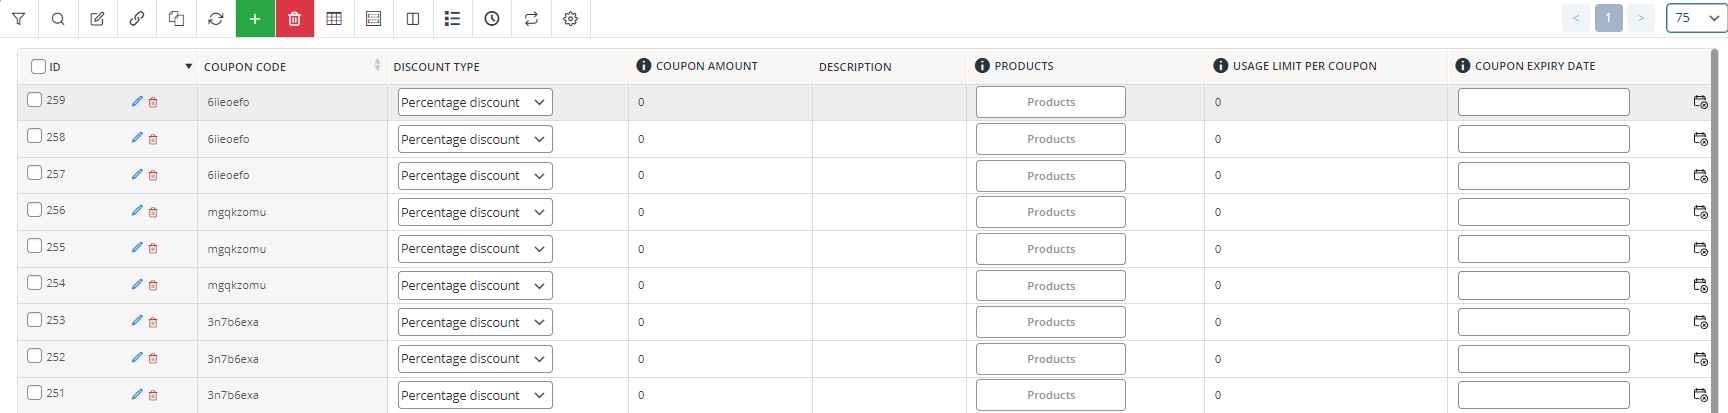
Task: Click the refresh arrows toolbar icon
Action: pos(216,19)
